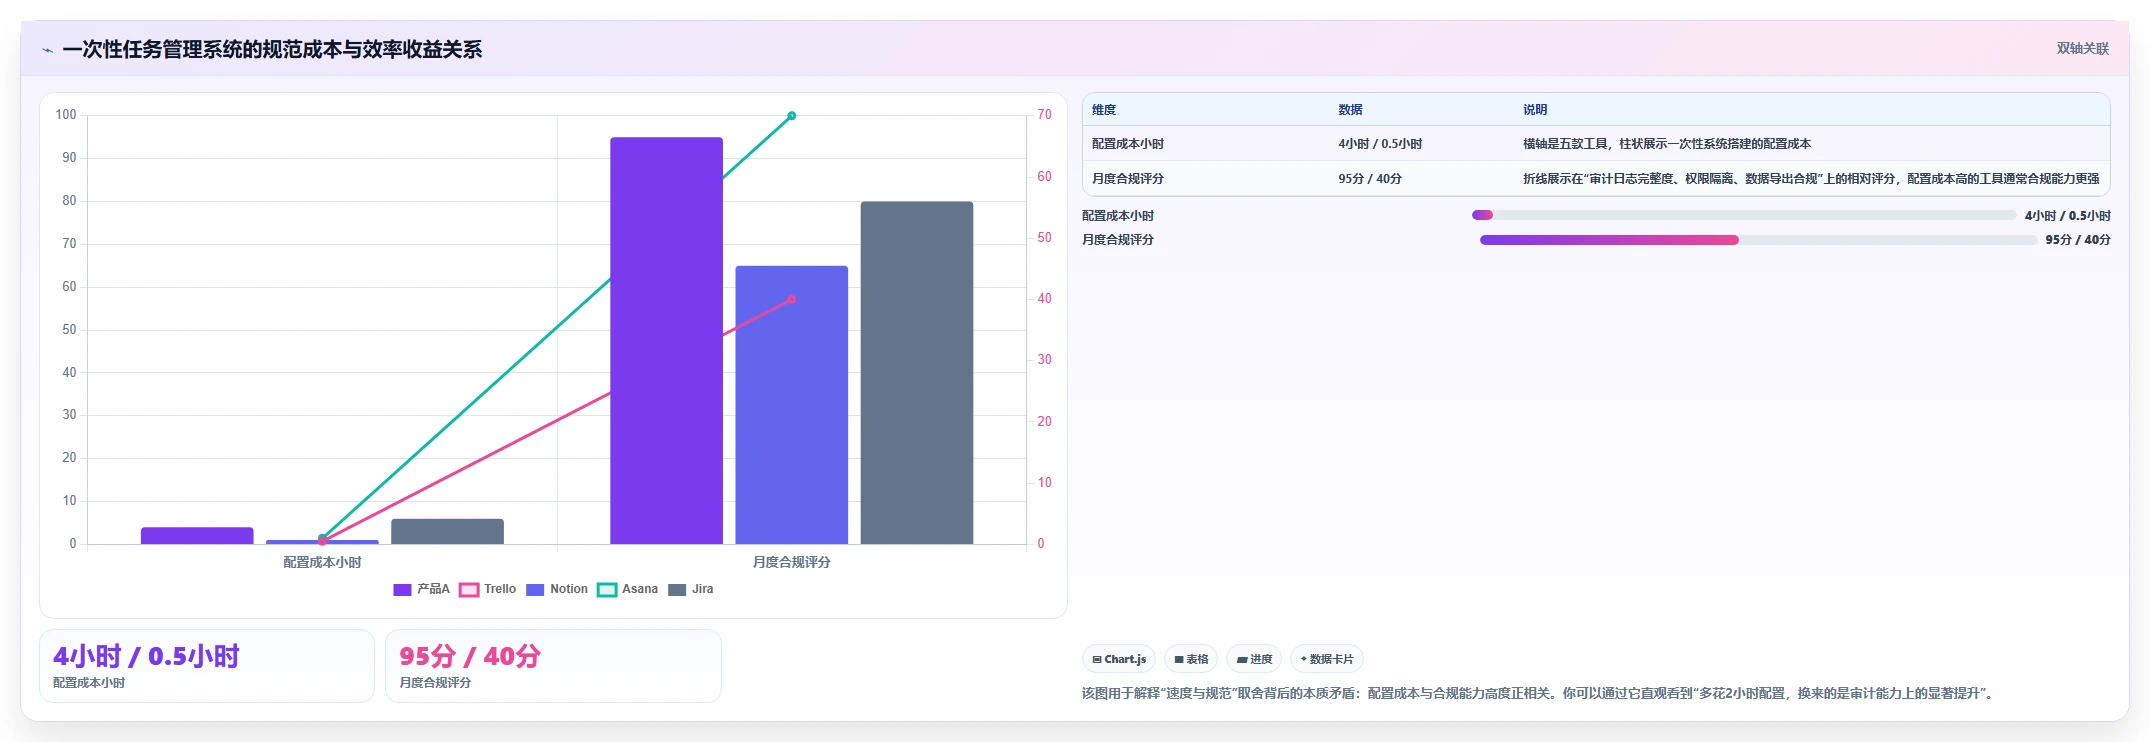The image size is (2150, 742).
Task: Click the 月度合规评分 x-axis label
Action: click(792, 563)
